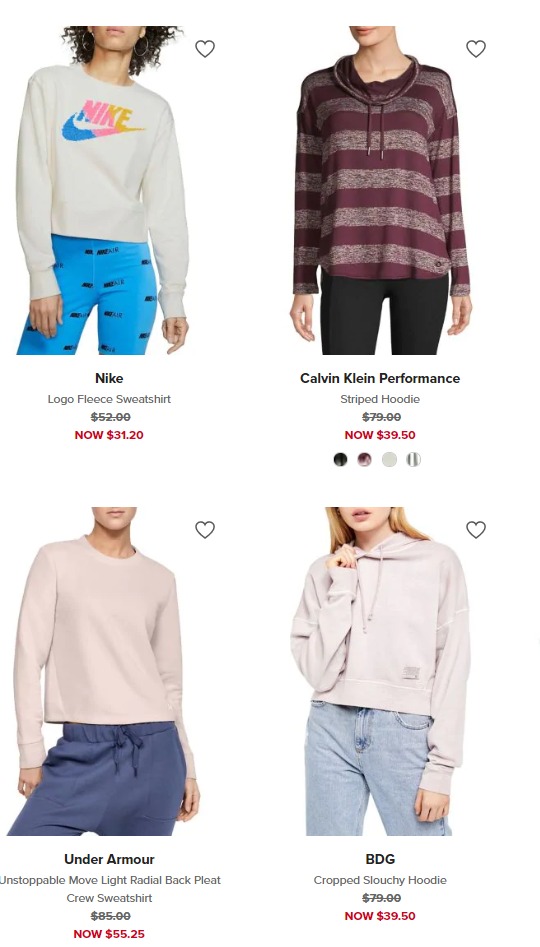Favorite the Nike Logo Fleece Sweatshirt heart

pos(205,48)
